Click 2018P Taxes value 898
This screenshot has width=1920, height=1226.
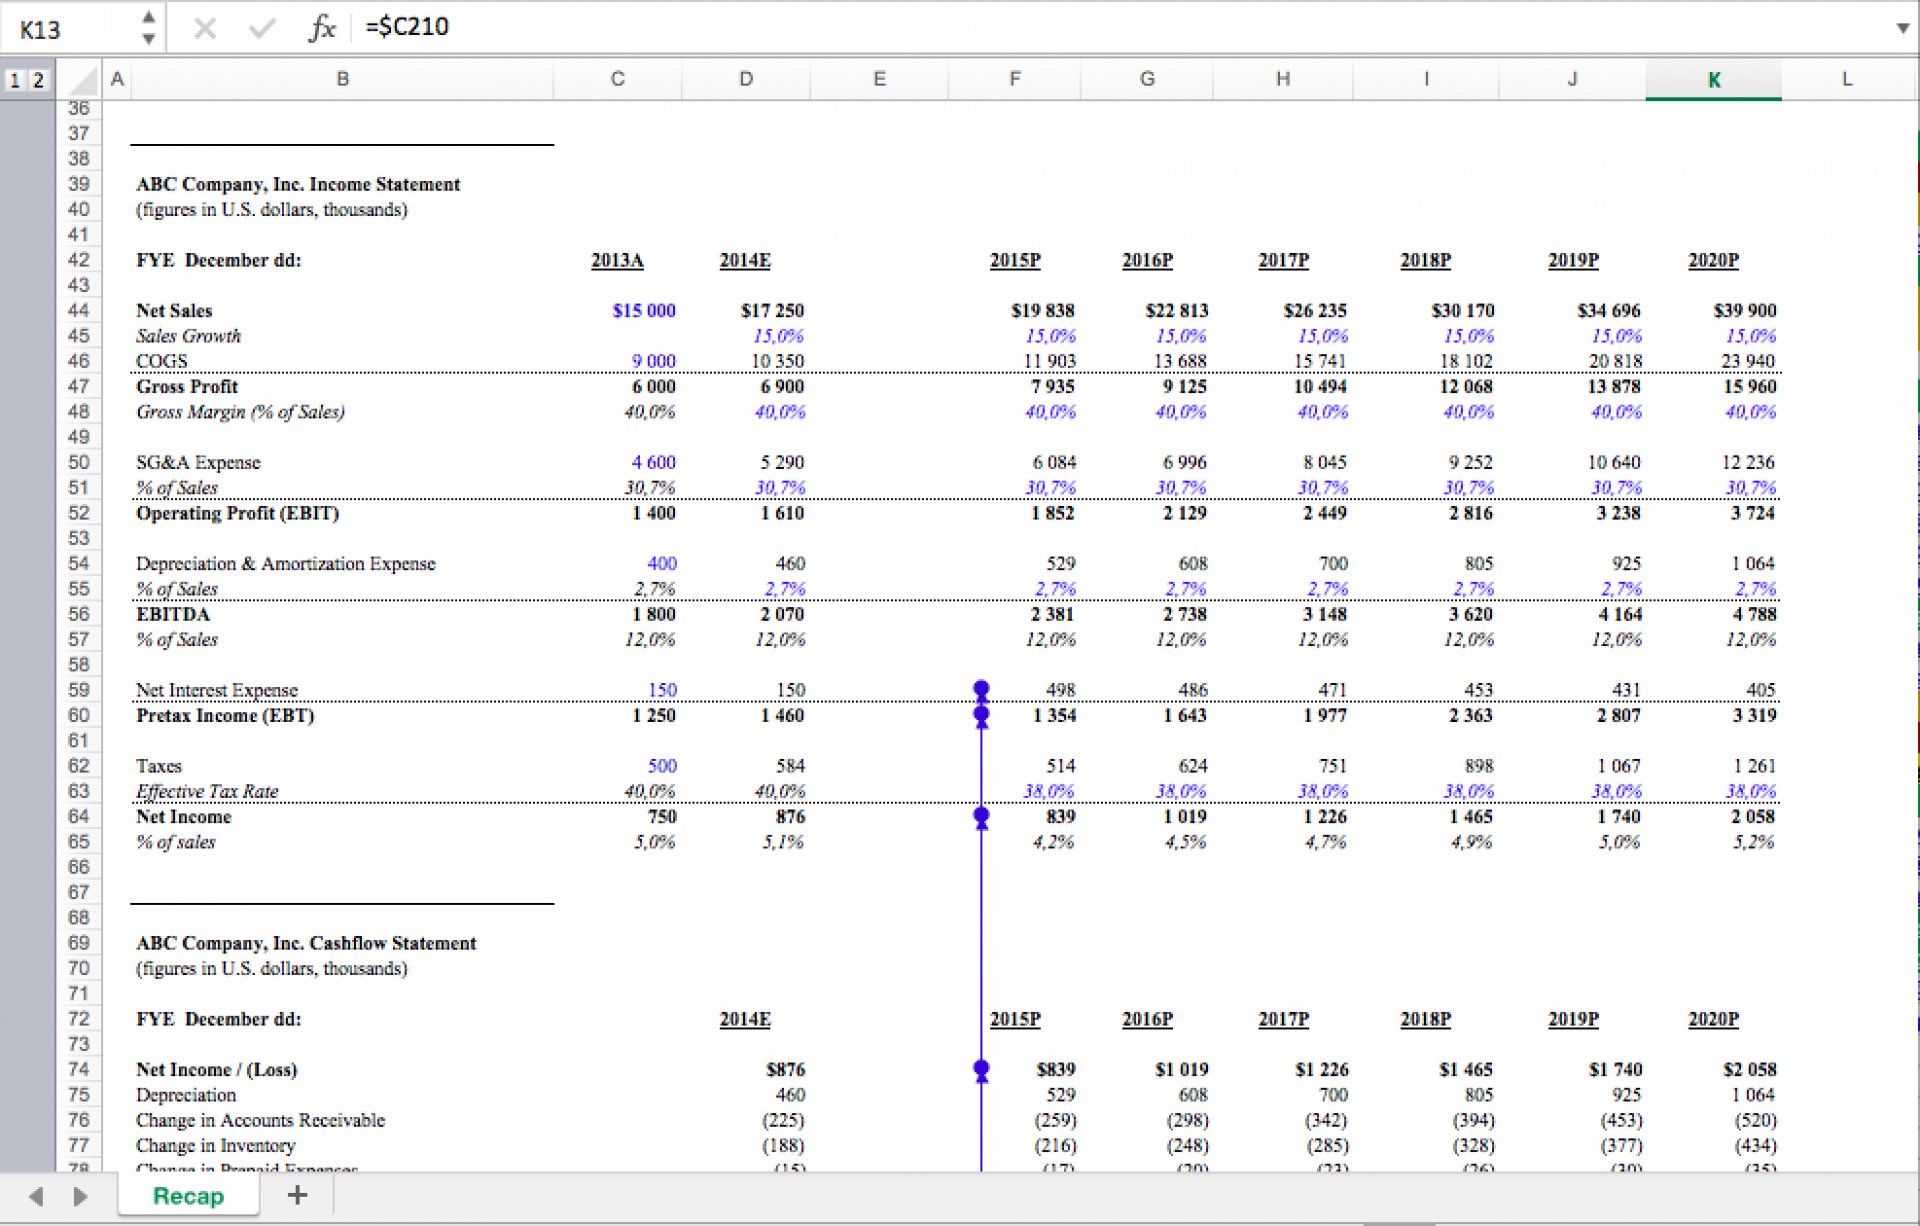pos(1478,766)
